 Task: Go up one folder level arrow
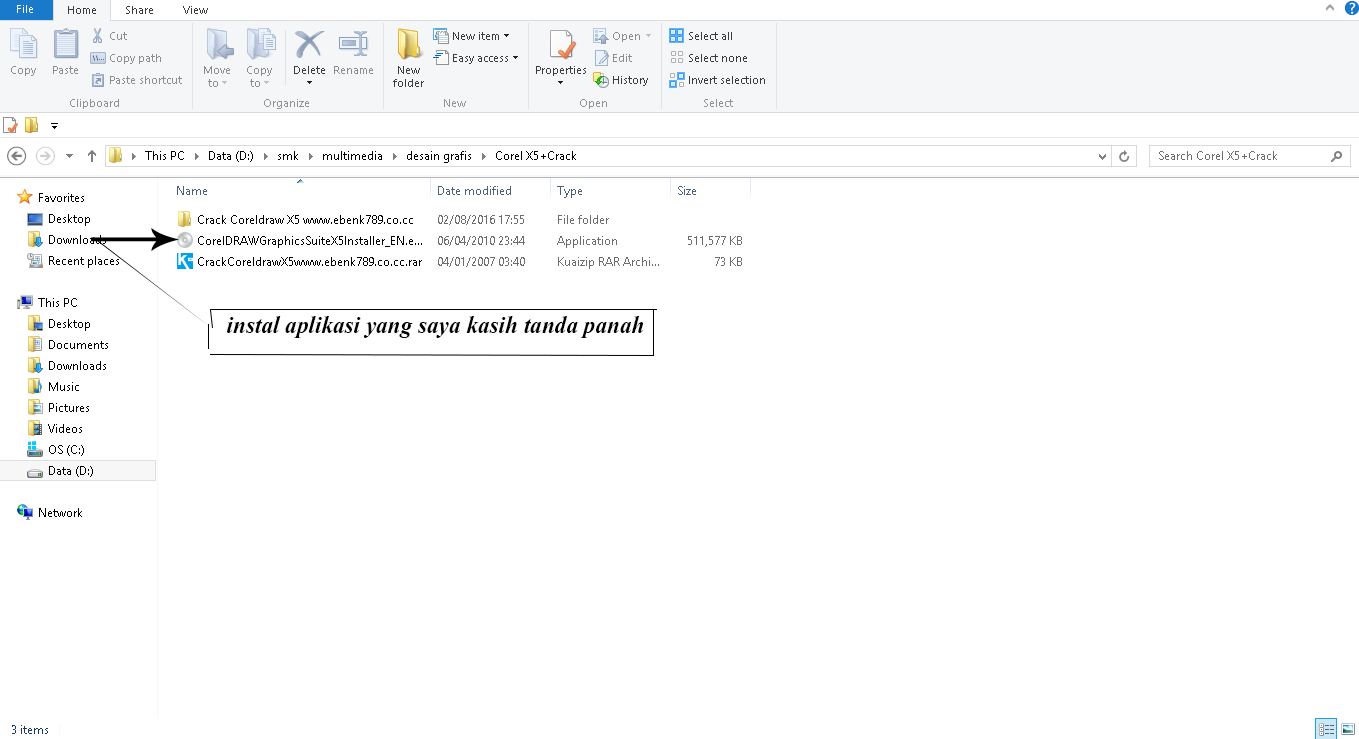(x=92, y=156)
